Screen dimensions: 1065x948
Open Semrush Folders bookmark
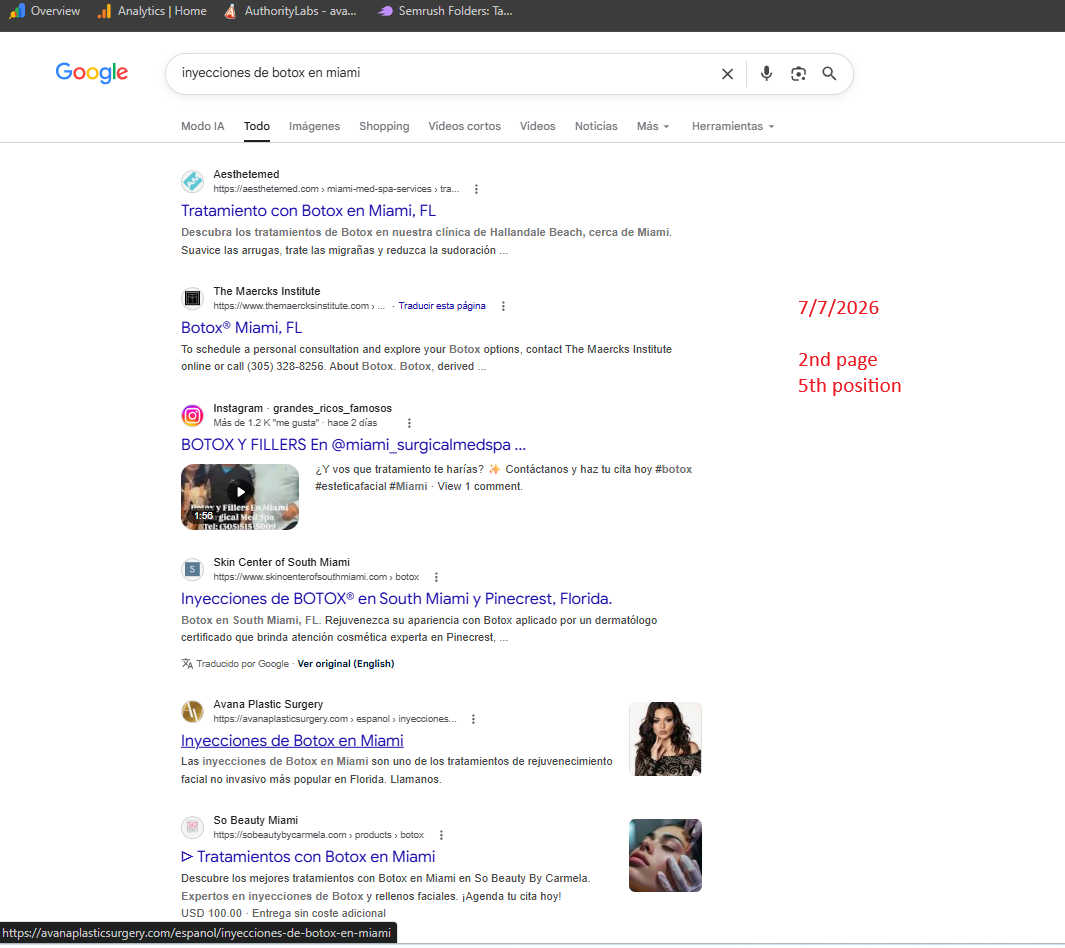coord(446,11)
